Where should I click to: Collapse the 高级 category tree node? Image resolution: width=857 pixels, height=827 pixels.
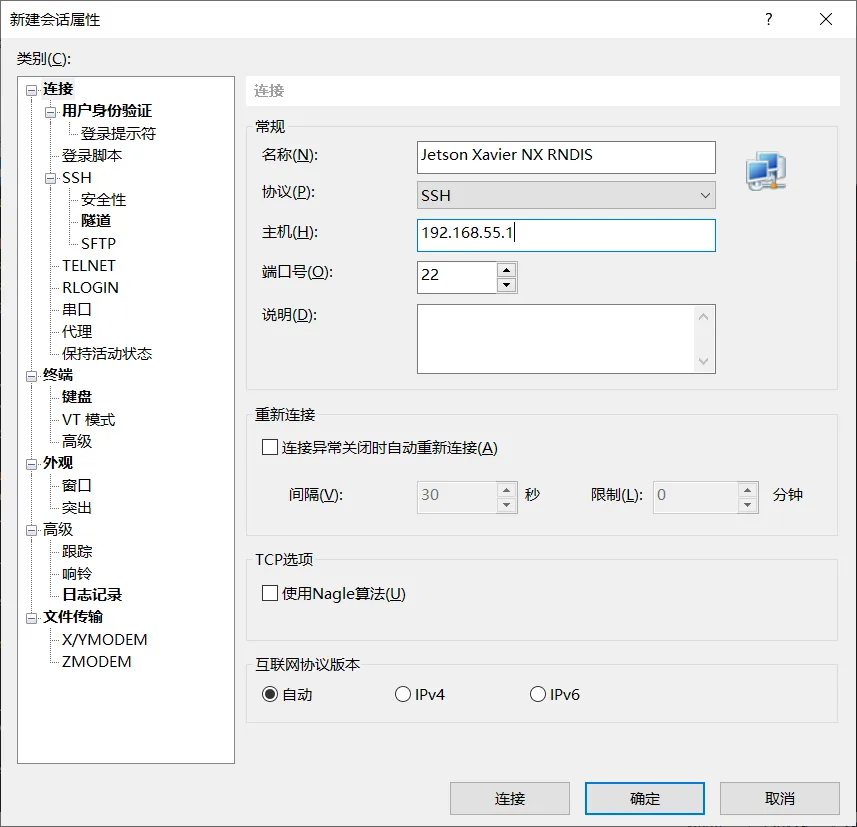[32, 530]
